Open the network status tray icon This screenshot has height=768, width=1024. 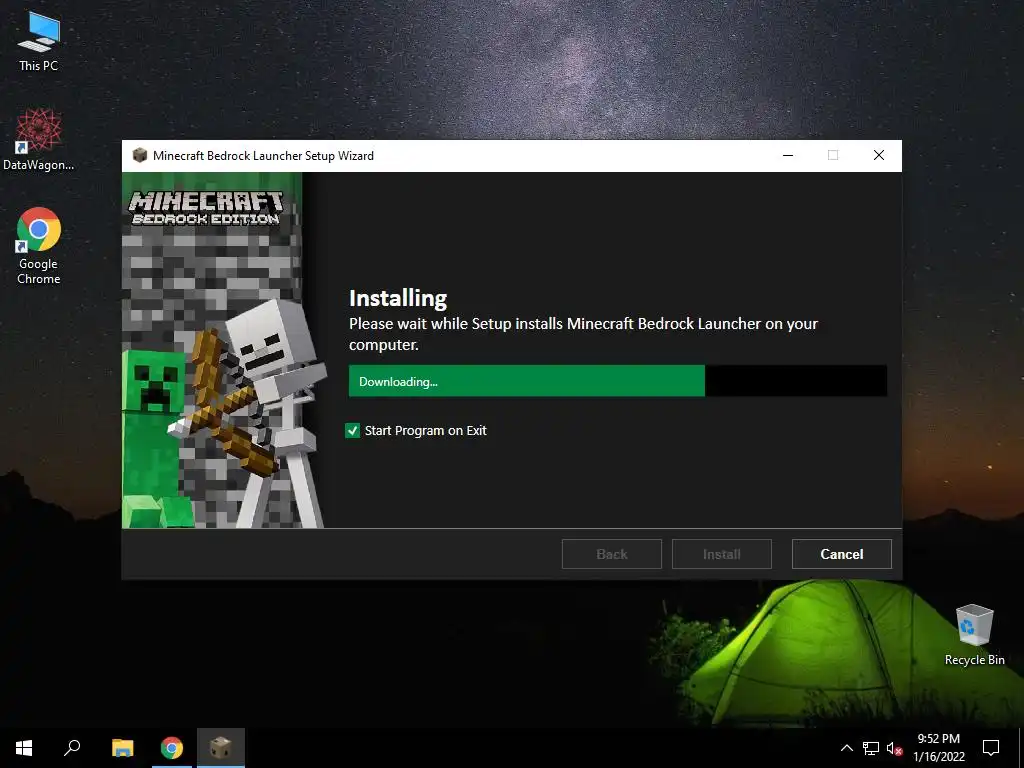(871, 748)
